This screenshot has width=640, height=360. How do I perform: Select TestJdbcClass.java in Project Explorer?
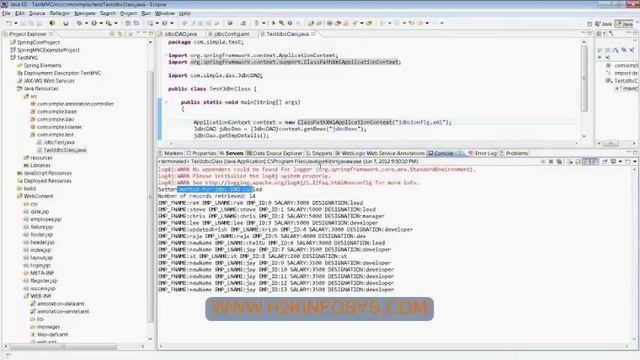pos(65,150)
